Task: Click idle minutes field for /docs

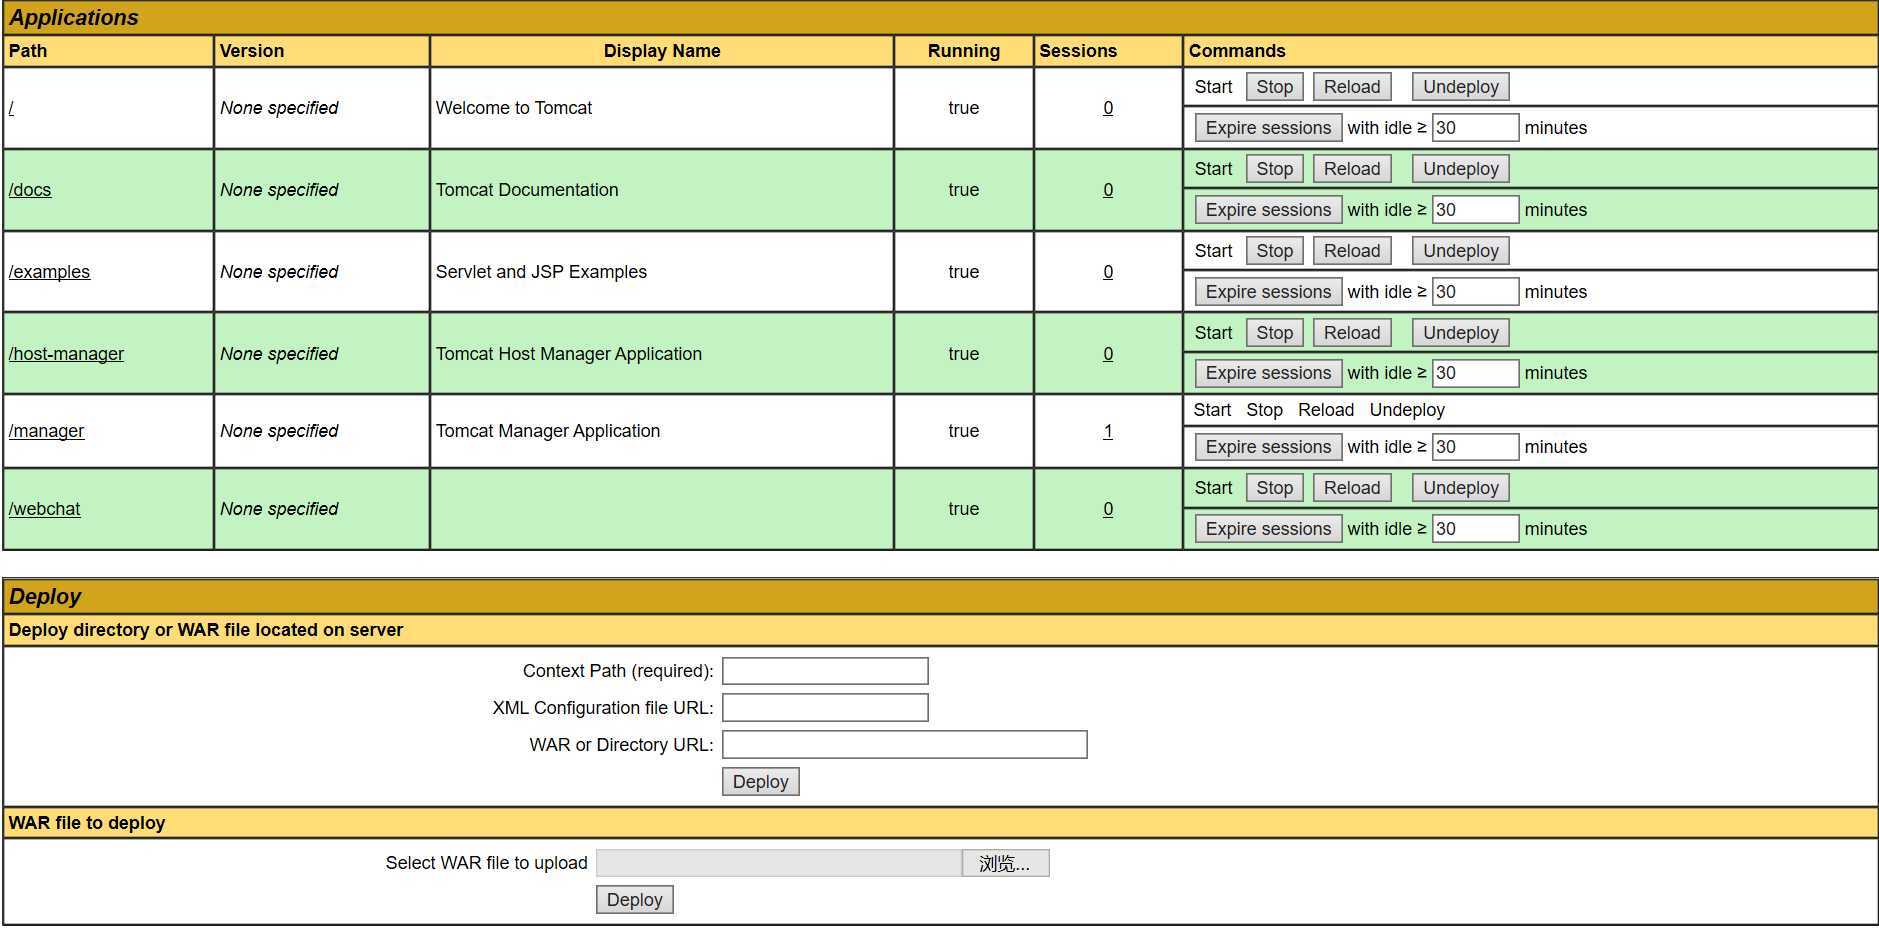Action: 1476,210
